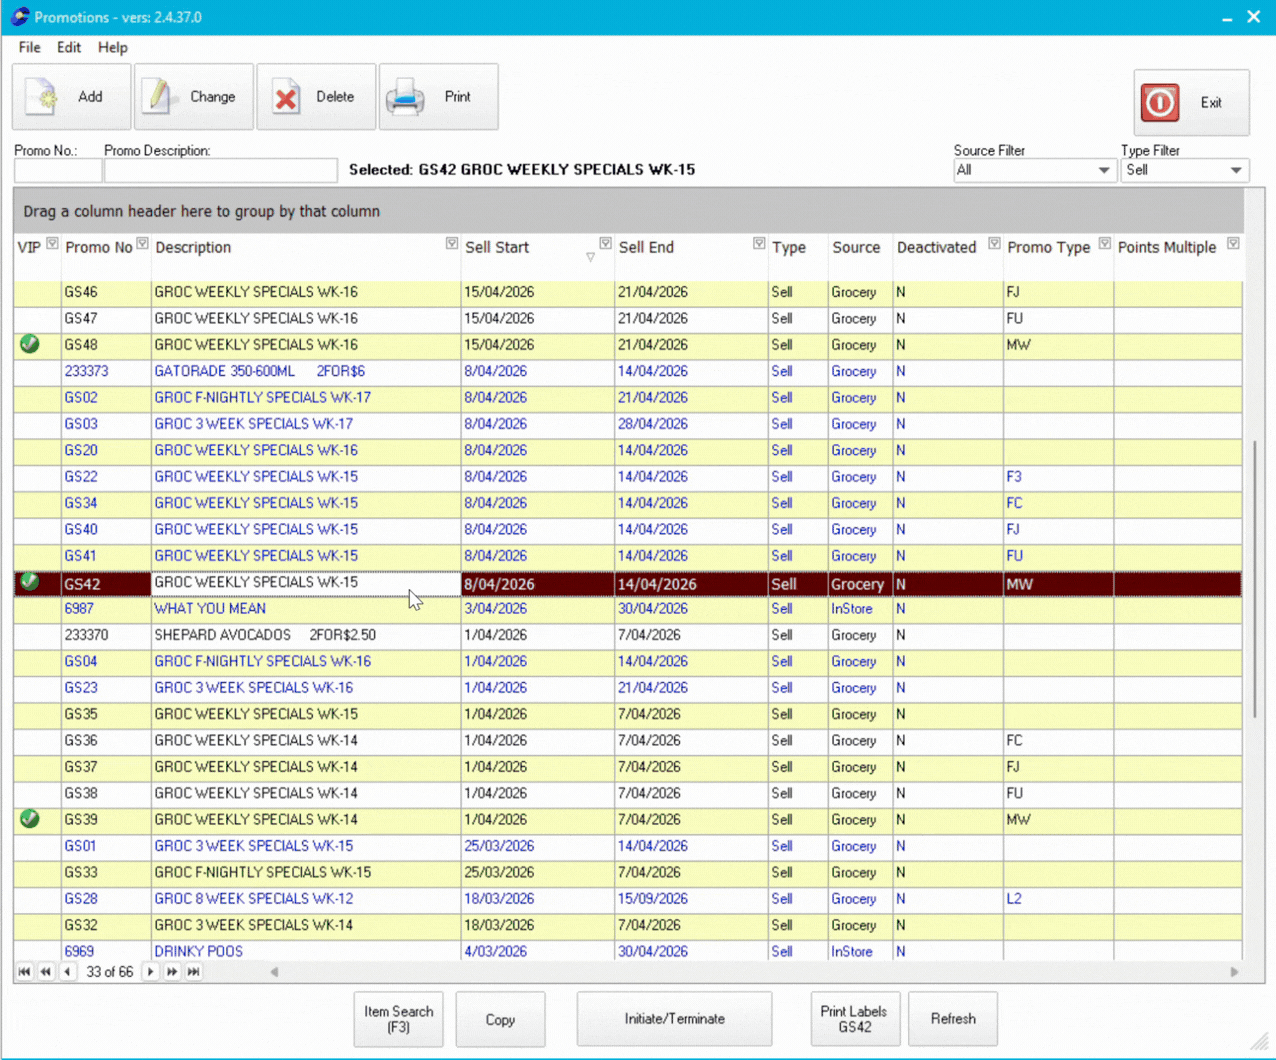
Task: Click the Add promotion toolbar icon
Action: pyautogui.click(x=42, y=97)
